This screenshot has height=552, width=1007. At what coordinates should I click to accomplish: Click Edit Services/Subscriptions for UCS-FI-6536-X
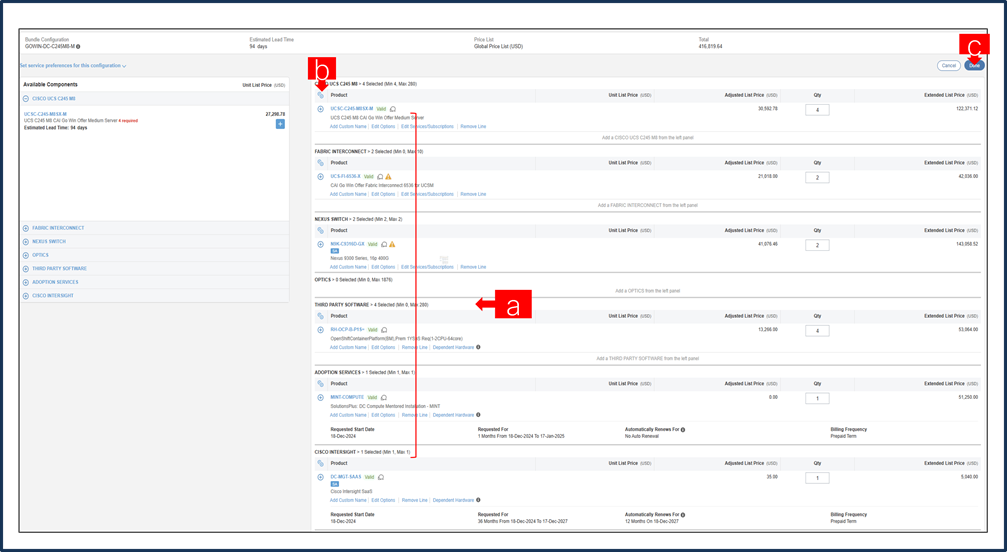pos(427,194)
